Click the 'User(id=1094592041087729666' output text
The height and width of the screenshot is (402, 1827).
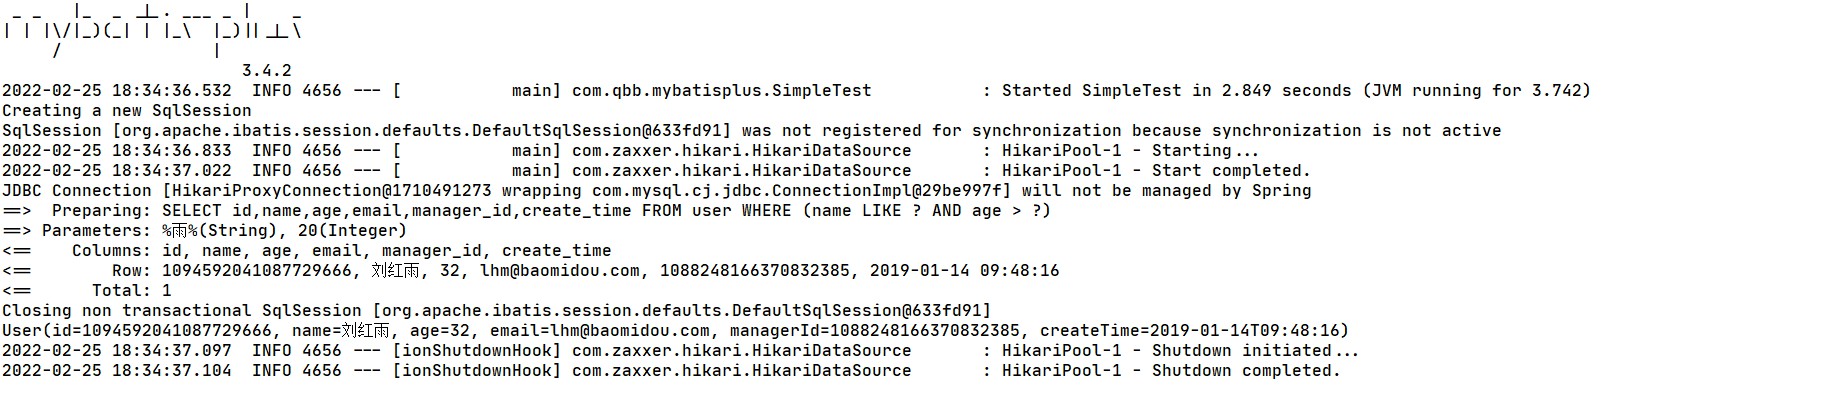coord(137,331)
